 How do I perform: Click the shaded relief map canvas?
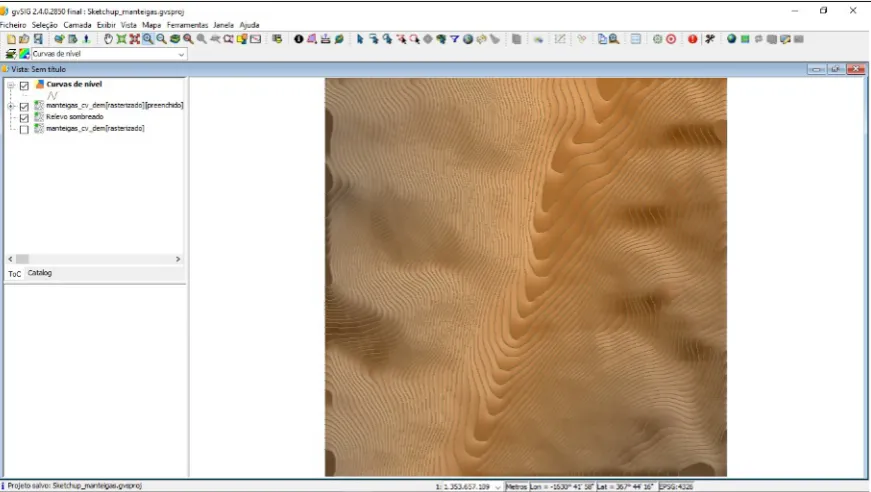[x=525, y=277]
